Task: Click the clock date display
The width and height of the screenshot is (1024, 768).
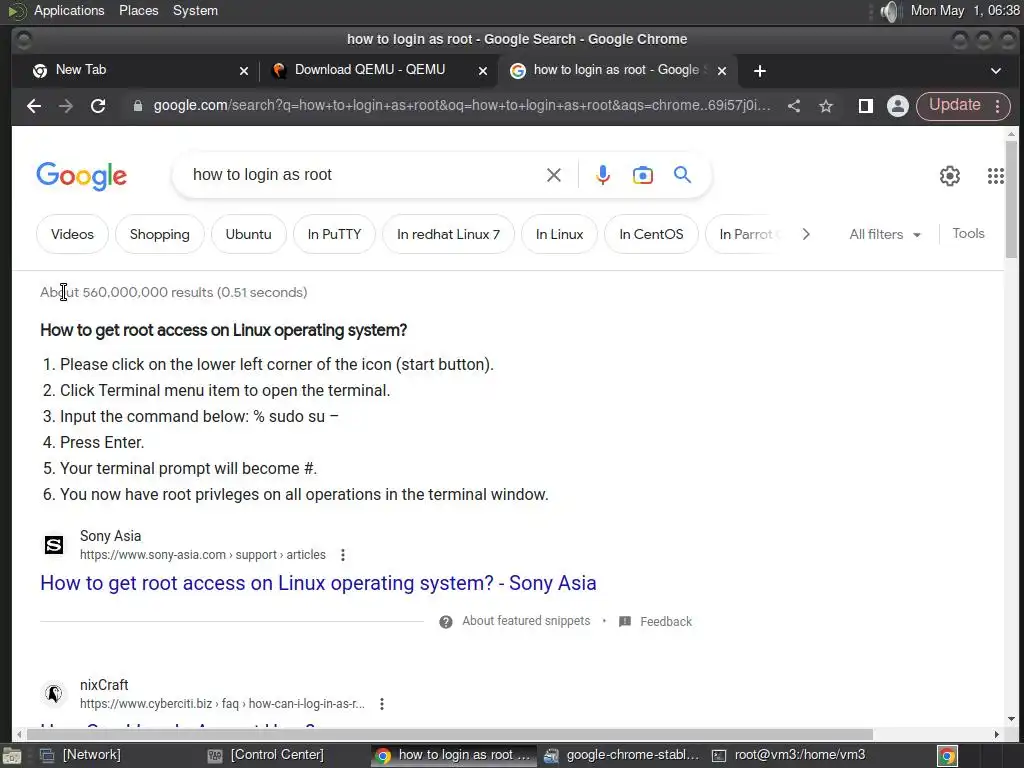Action: pos(965,10)
